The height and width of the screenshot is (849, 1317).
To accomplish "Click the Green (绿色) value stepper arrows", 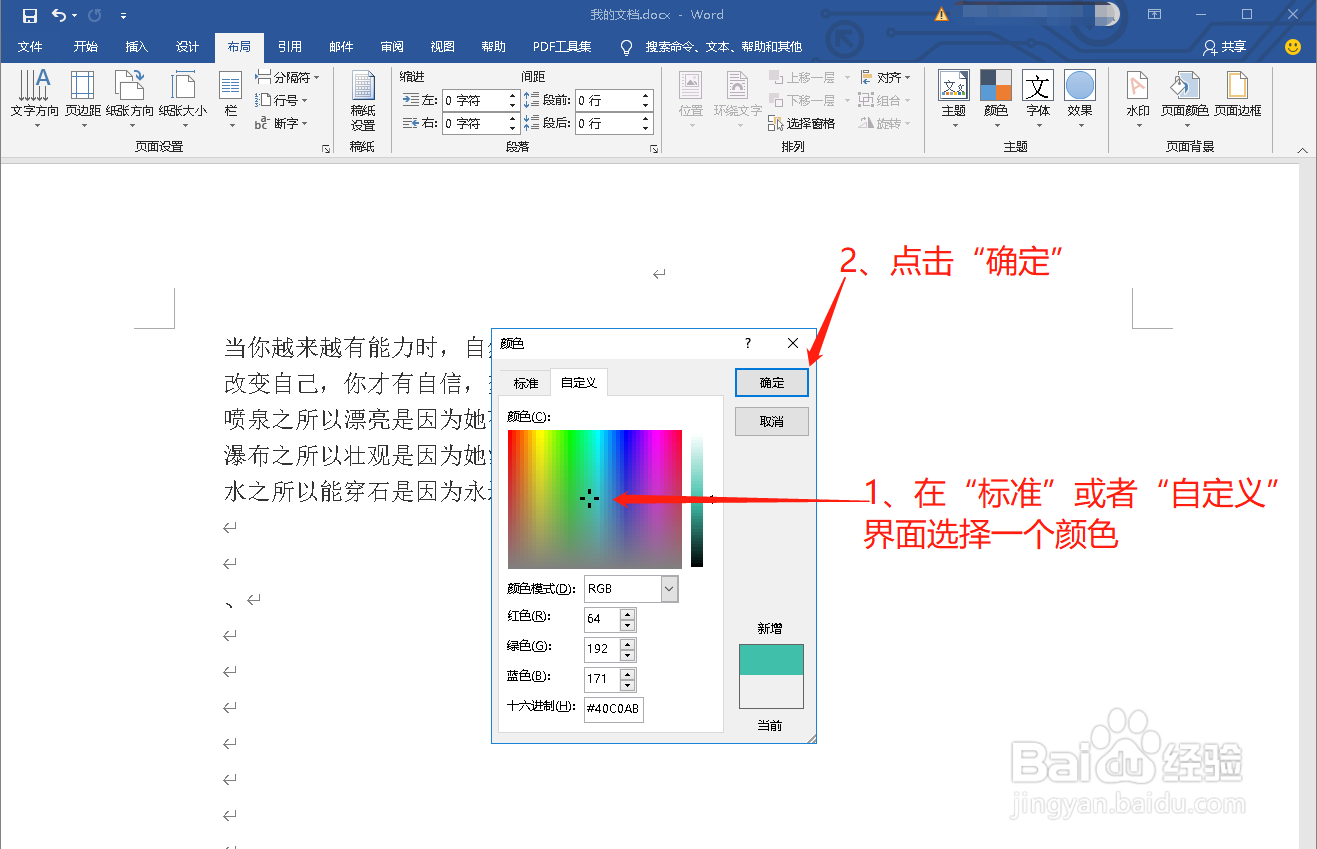I will [x=628, y=649].
